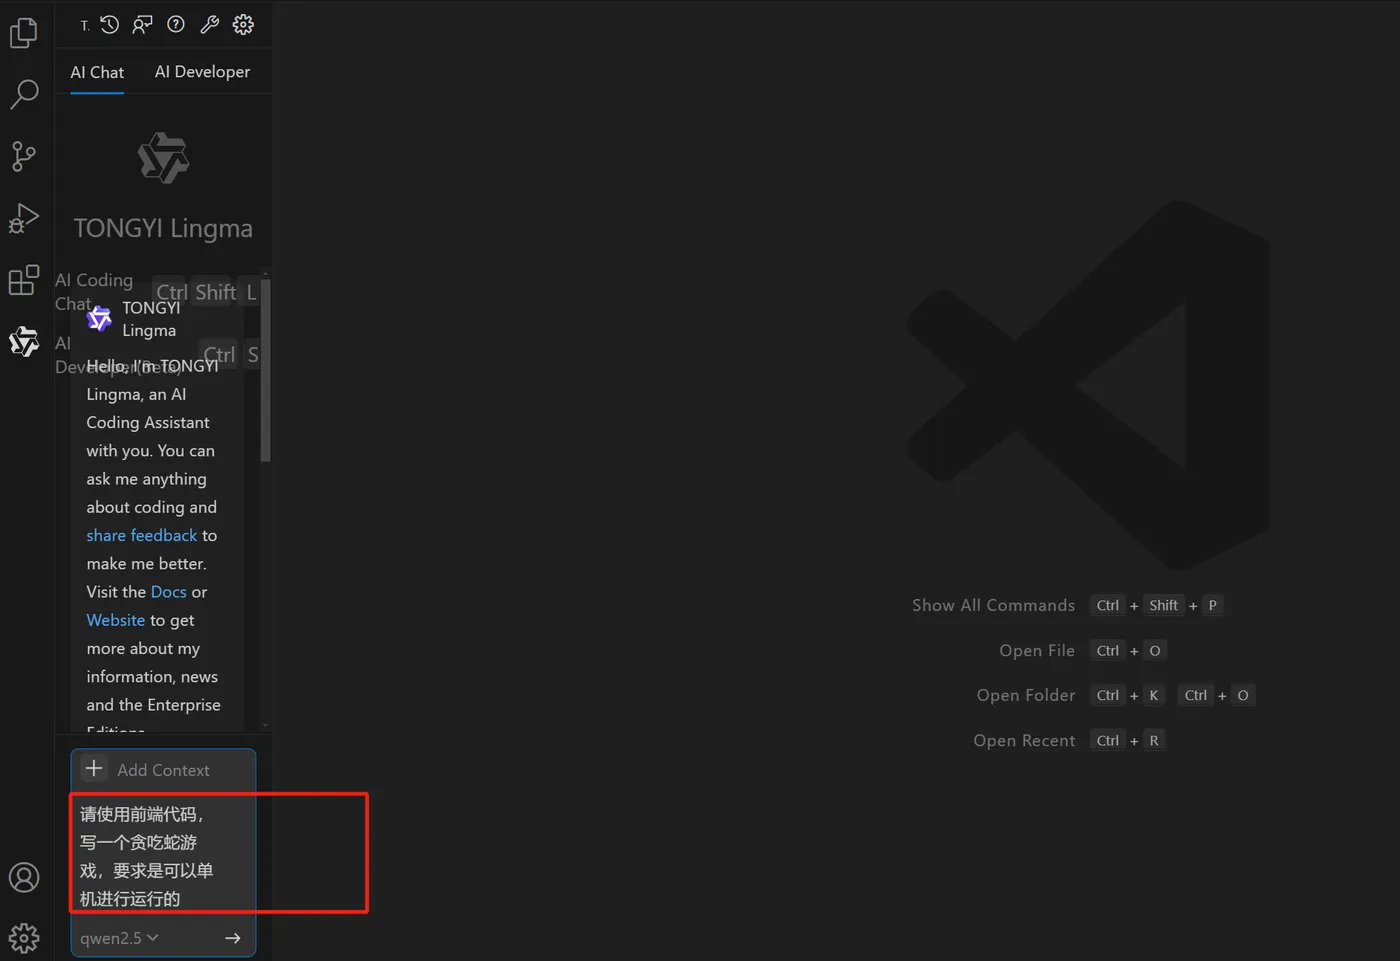The width and height of the screenshot is (1400, 961).
Task: Click the 'T.' icon in panel toolbar
Action: tap(85, 26)
